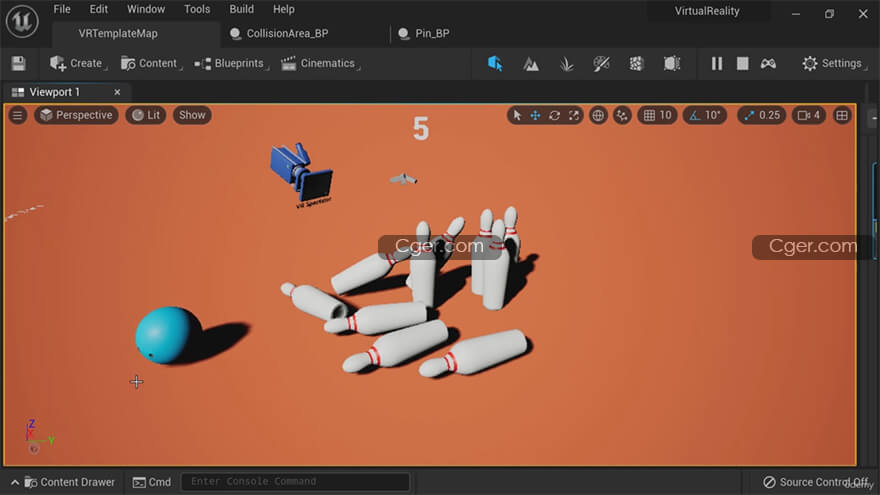The height and width of the screenshot is (495, 880).
Task: Pause the play-in-editor session
Action: point(716,63)
